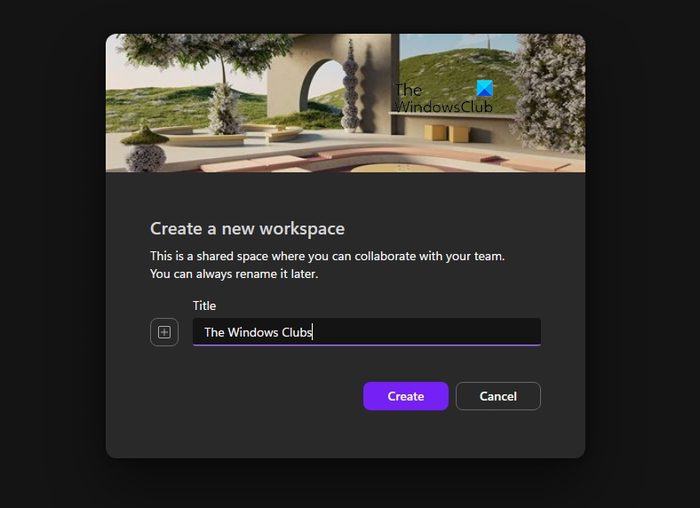Click the word 'The' in title field
Screen dimensions: 700x508
(x=214, y=332)
